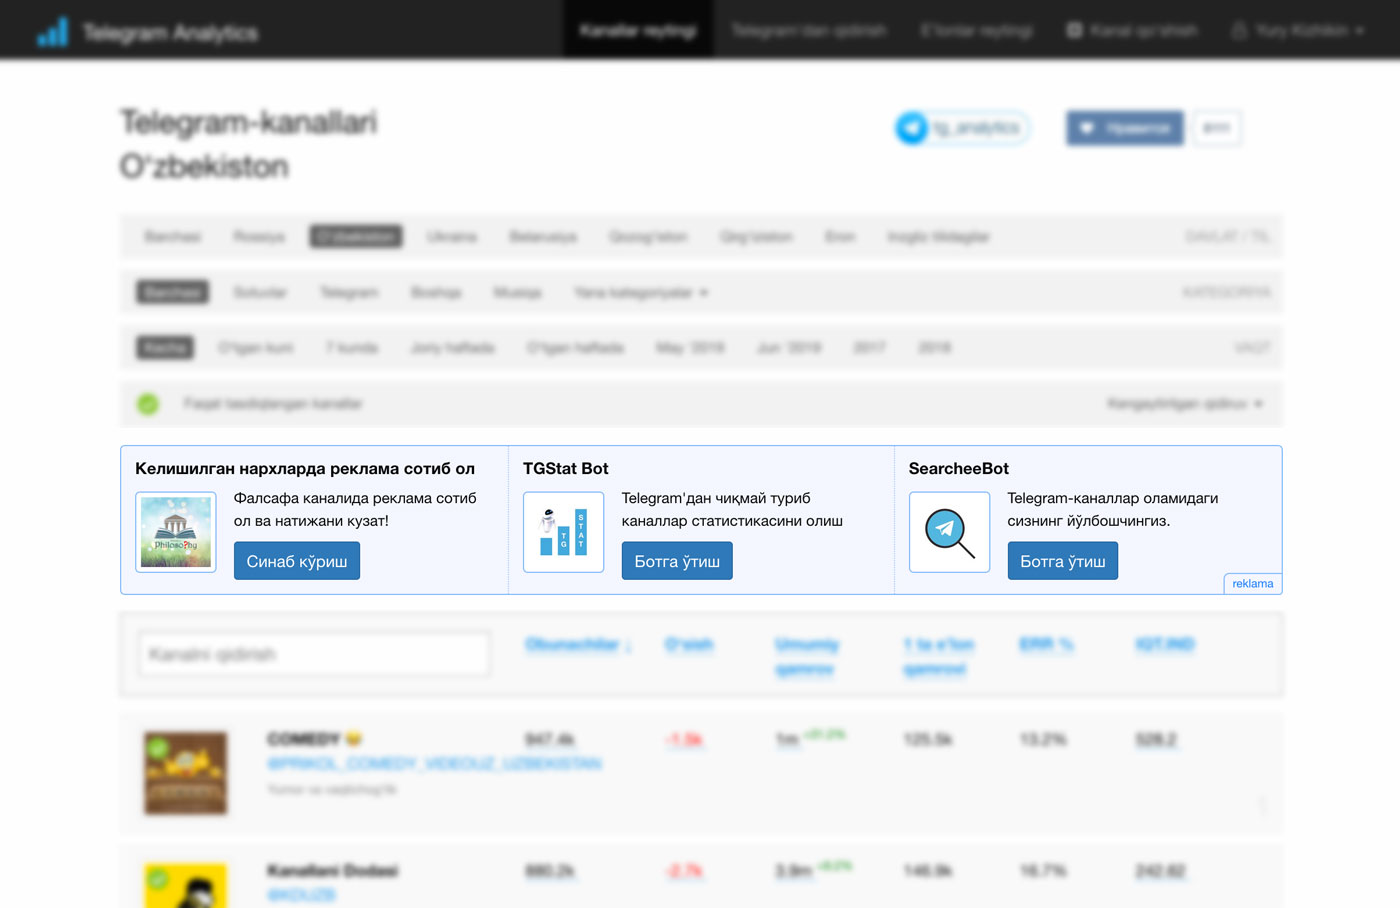The height and width of the screenshot is (908, 1400).
Task: Toggle the green verified-channels checkmark
Action: click(x=148, y=404)
